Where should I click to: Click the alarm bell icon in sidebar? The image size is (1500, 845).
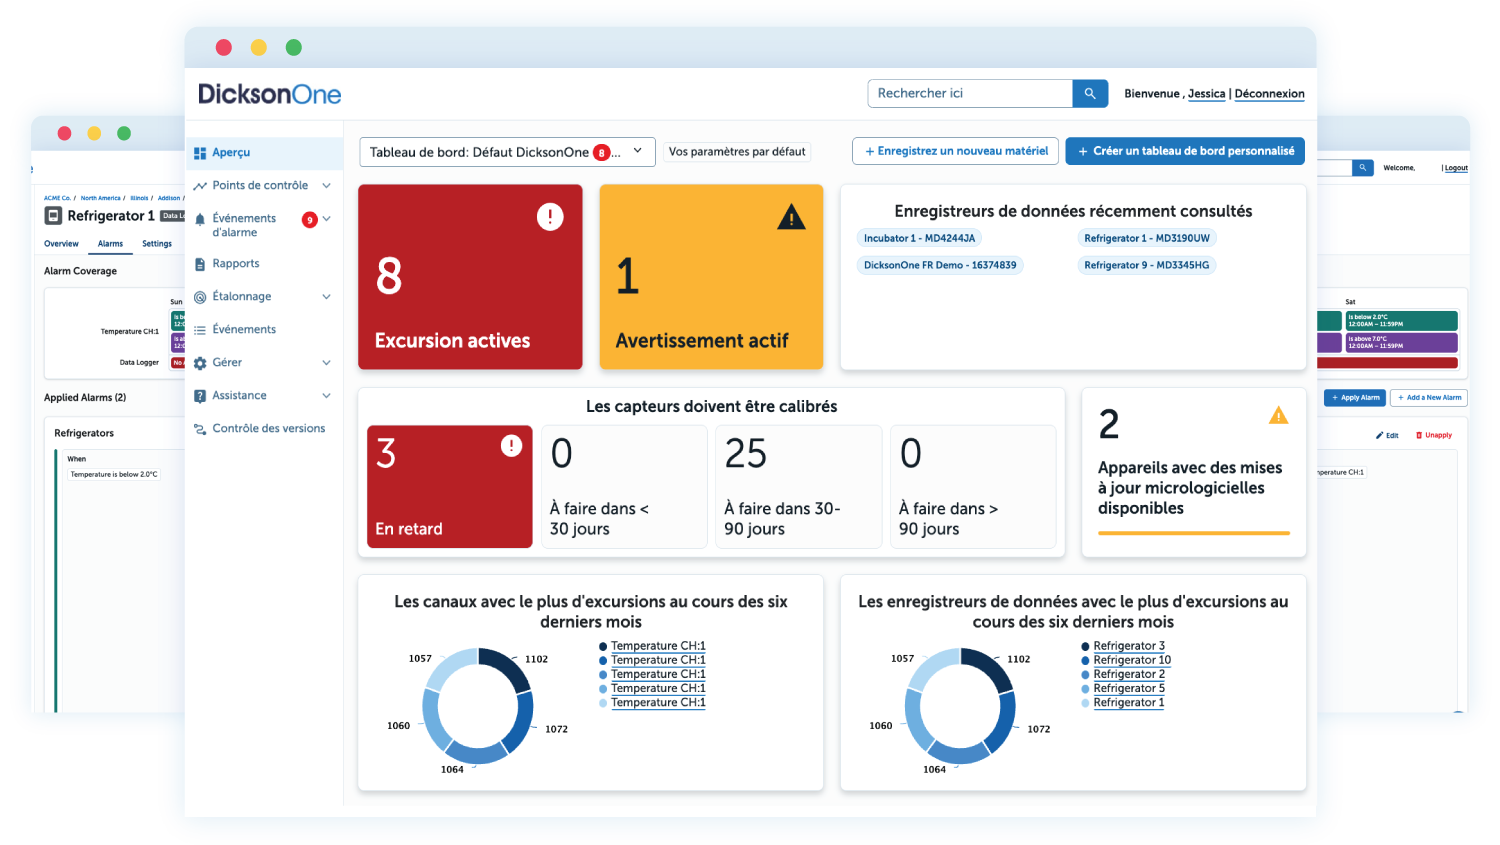[200, 220]
